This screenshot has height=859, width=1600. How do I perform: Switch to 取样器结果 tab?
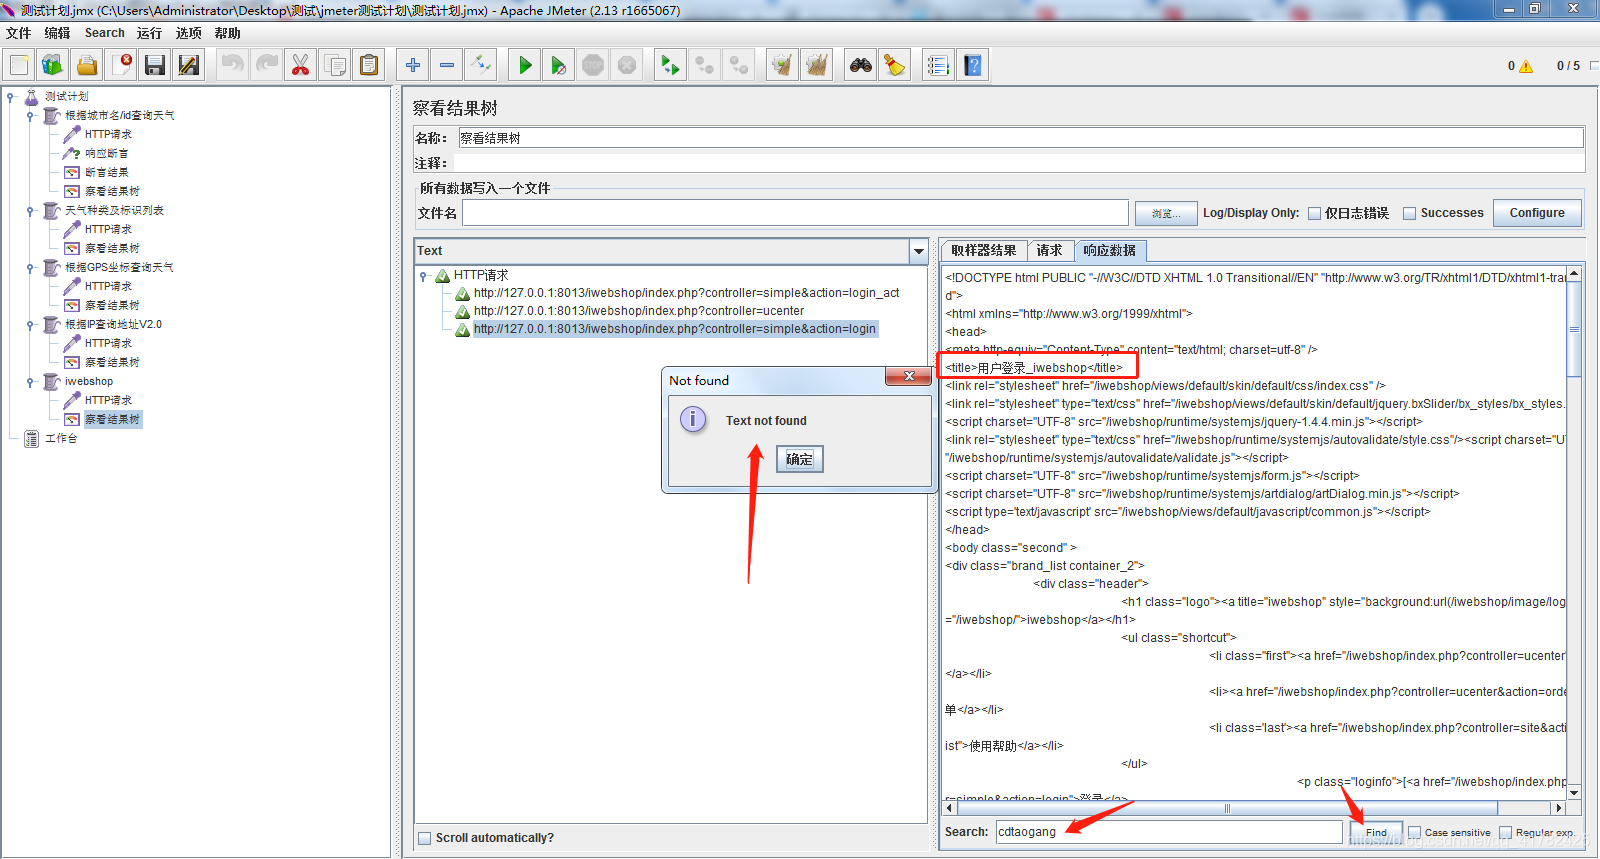click(x=983, y=251)
